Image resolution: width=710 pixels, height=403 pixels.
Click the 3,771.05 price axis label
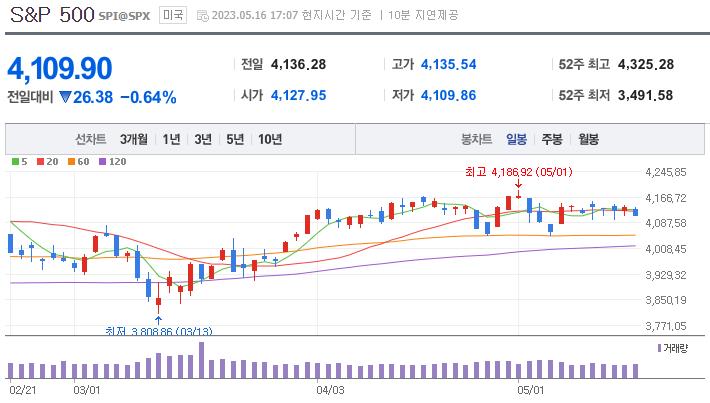tap(666, 326)
